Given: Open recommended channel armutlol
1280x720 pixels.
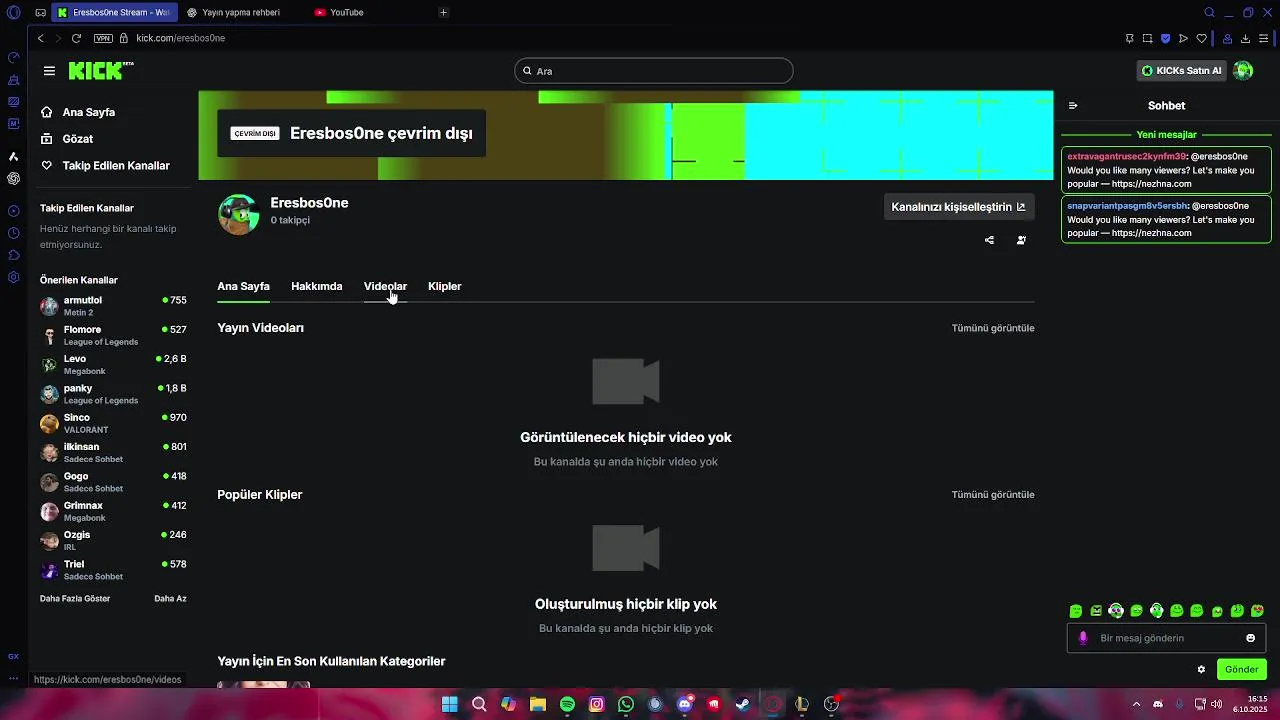Looking at the screenshot, I should click(x=113, y=306).
